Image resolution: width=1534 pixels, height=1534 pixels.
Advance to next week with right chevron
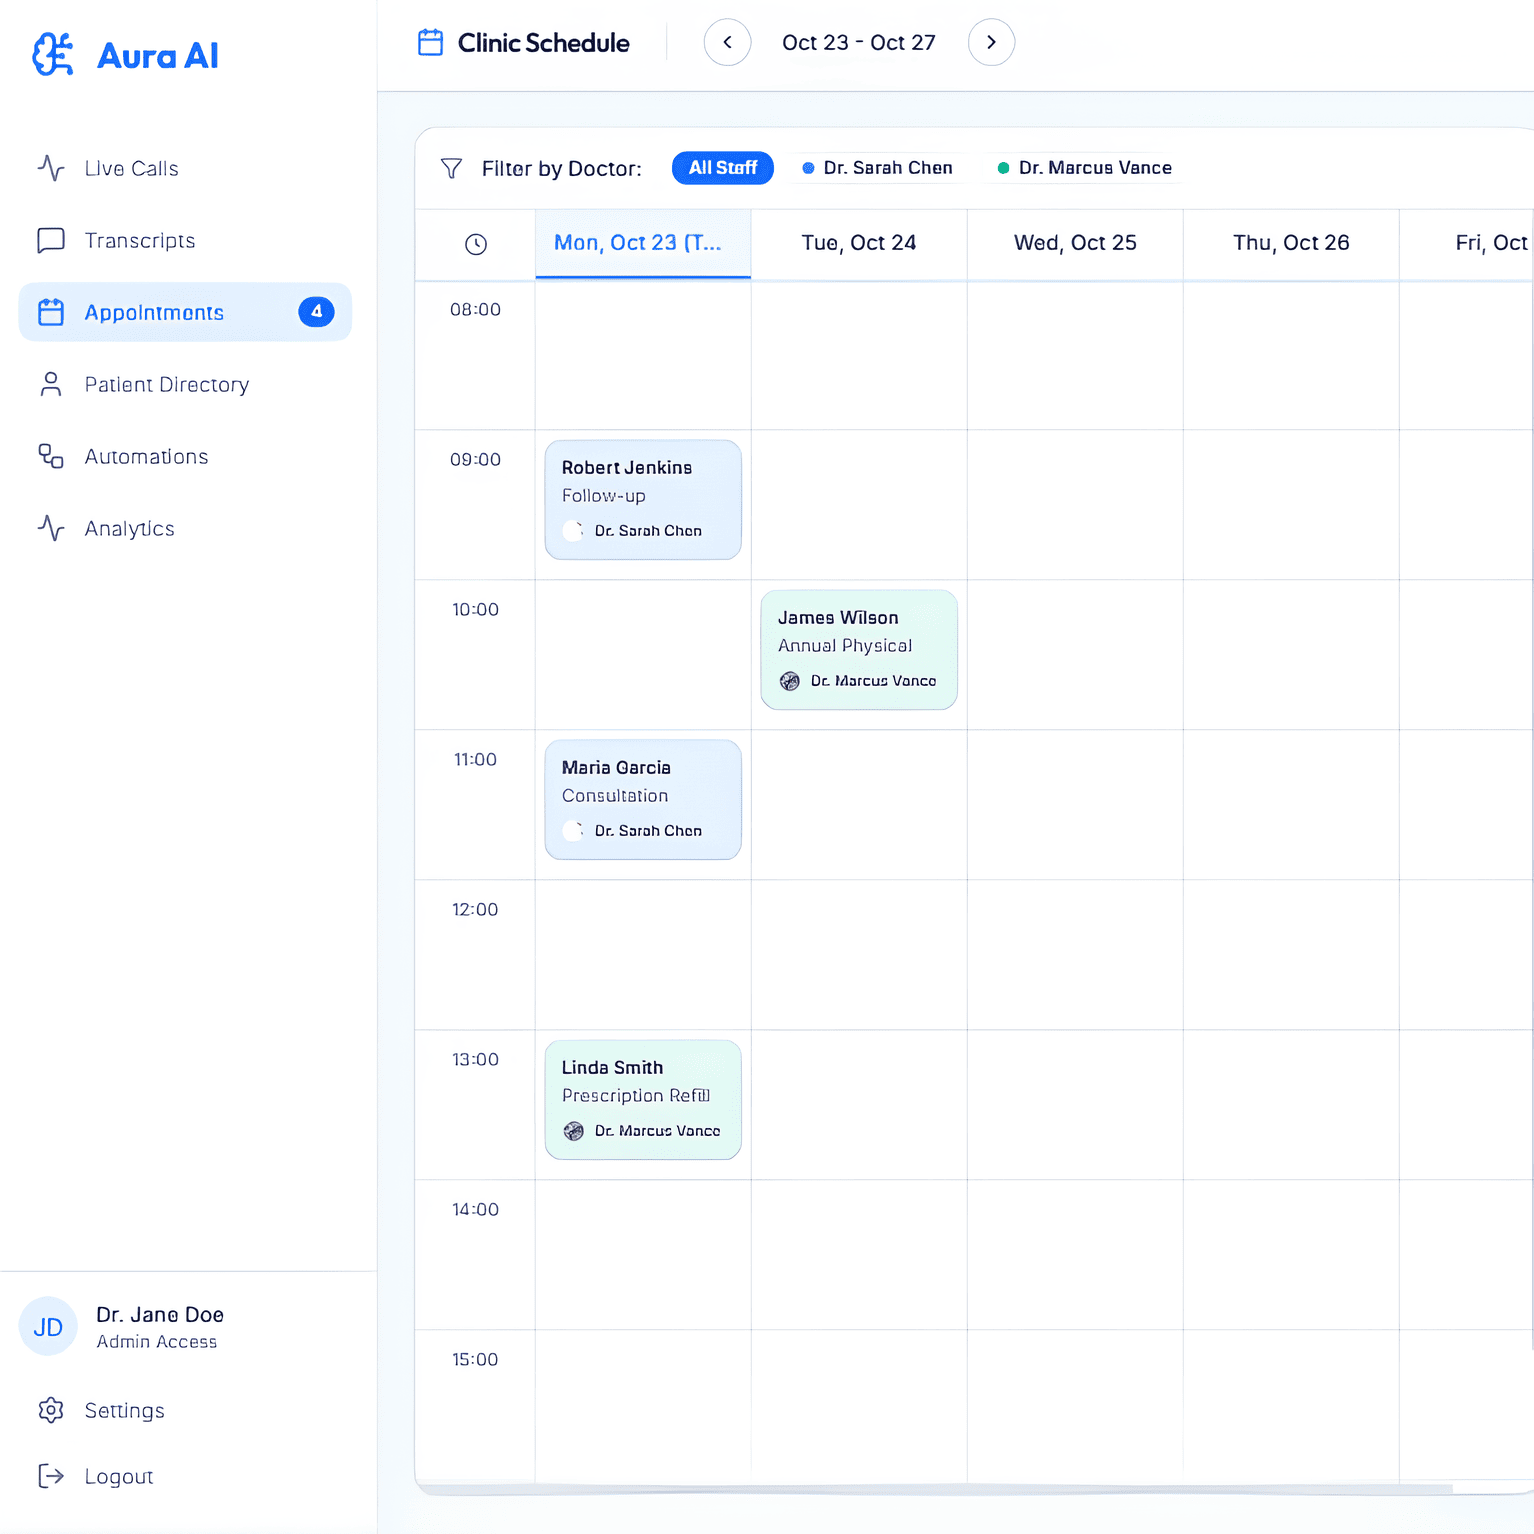pos(991,42)
